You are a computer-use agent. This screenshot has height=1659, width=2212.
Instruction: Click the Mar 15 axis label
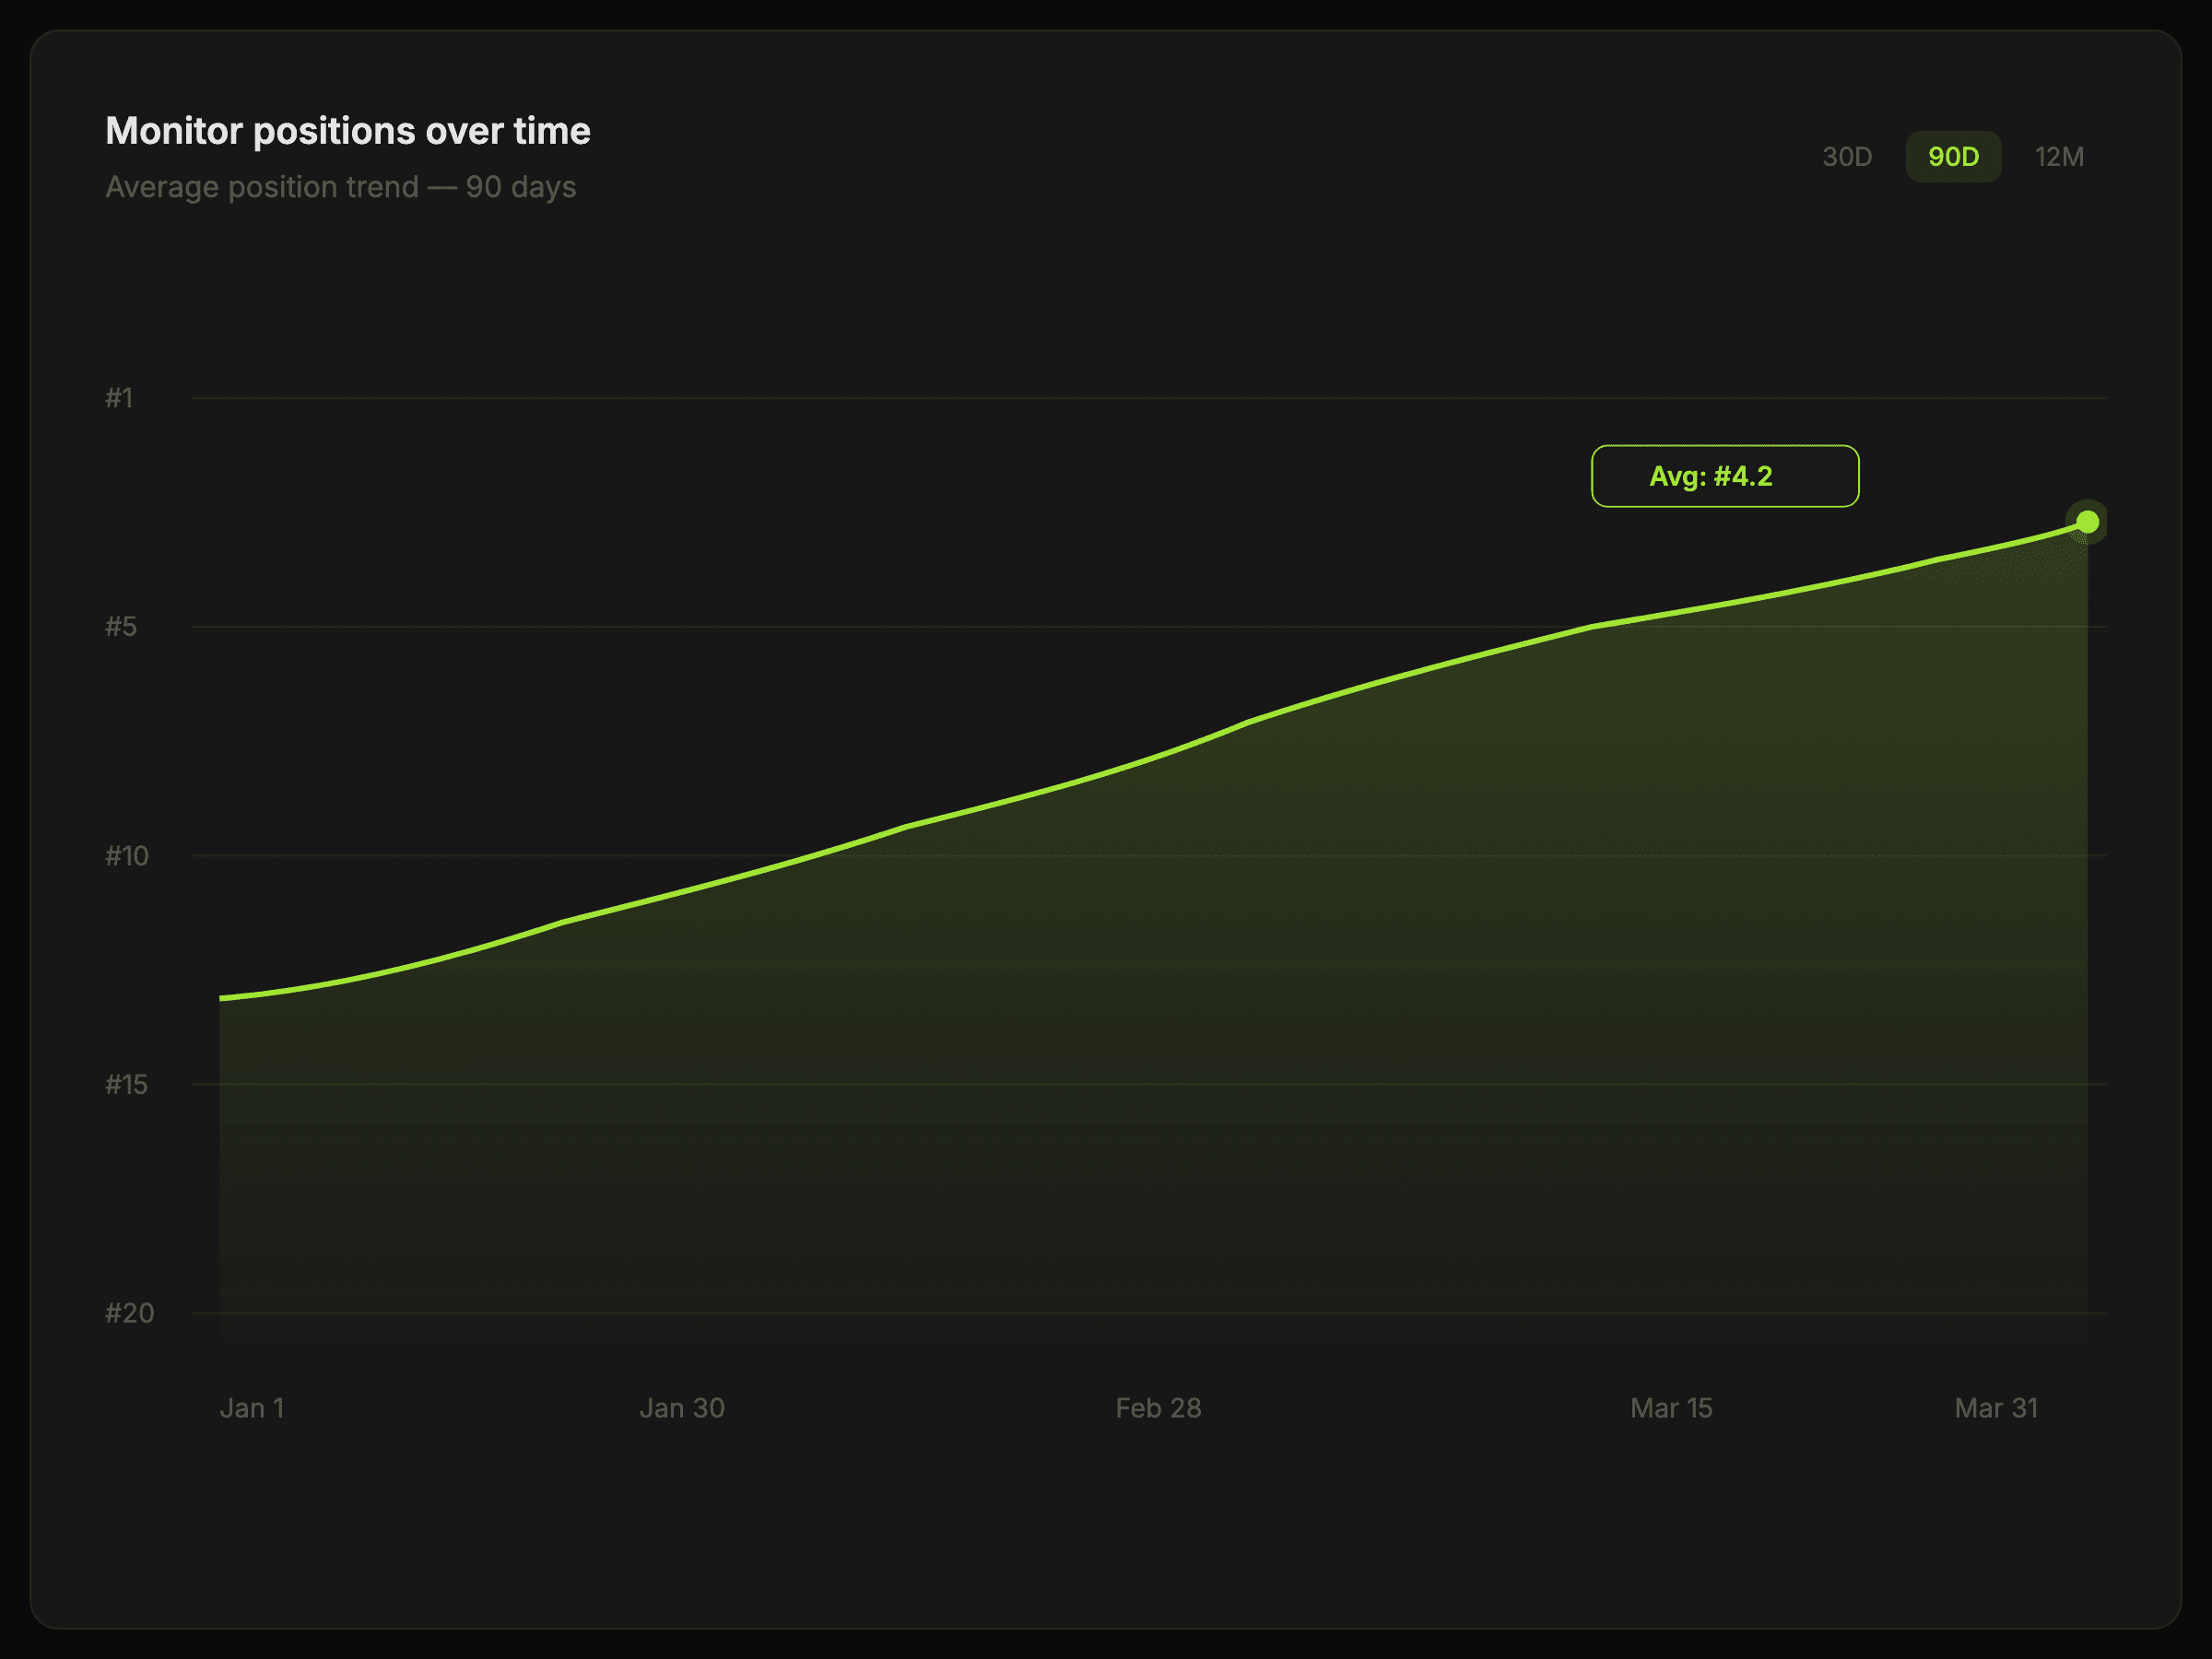click(x=1670, y=1408)
